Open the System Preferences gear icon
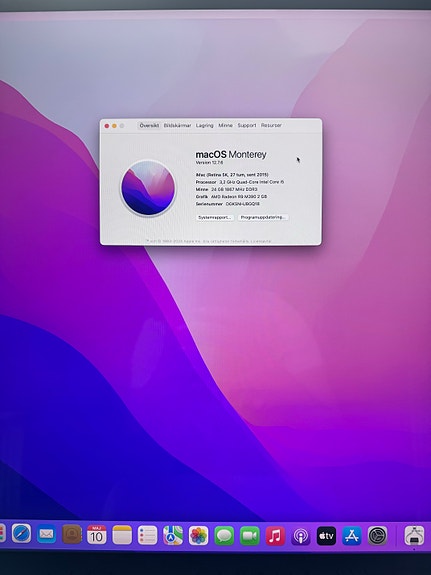The width and height of the screenshot is (431, 575). pos(377,536)
